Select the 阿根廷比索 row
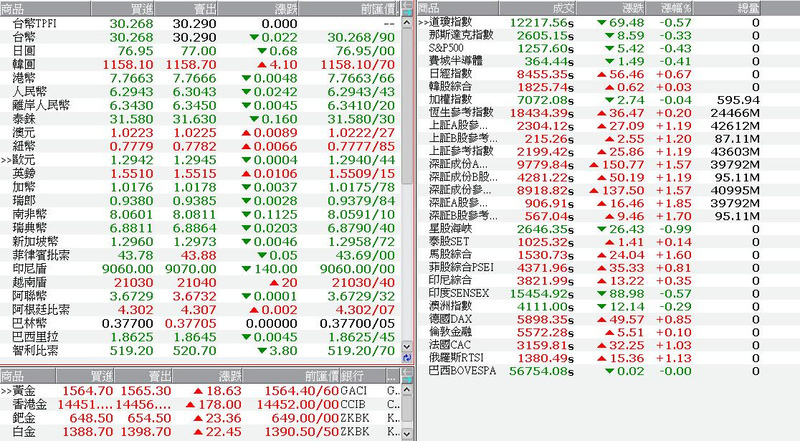Screen dimensions: 800x441 point(199,310)
